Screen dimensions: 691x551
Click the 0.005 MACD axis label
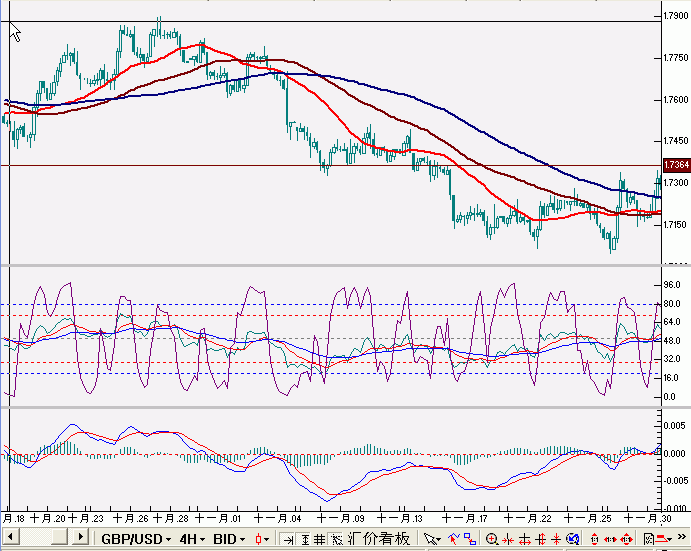tap(674, 425)
